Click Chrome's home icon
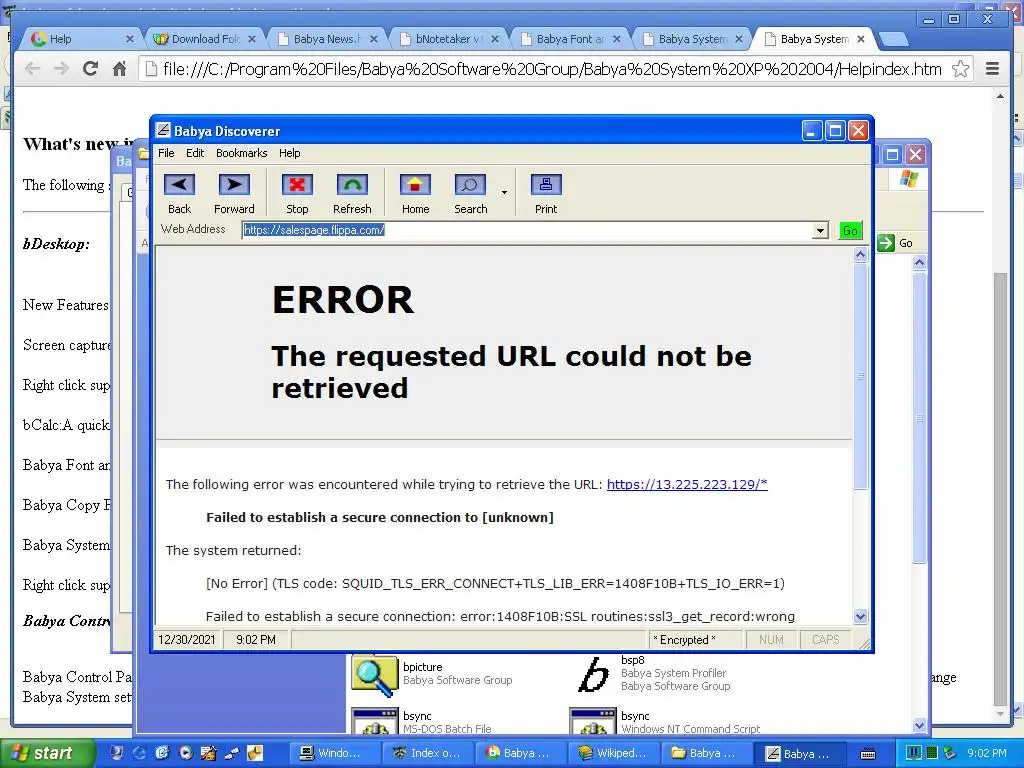This screenshot has height=768, width=1024. [120, 69]
